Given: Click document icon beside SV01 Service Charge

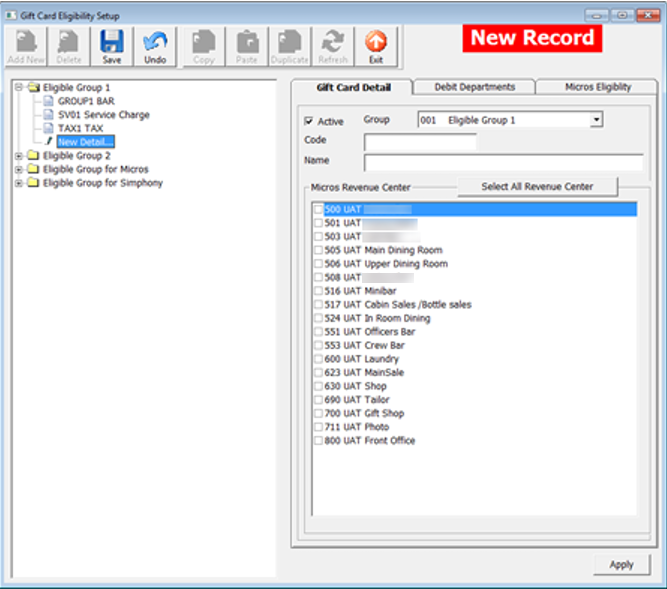Looking at the screenshot, I should 48,115.
